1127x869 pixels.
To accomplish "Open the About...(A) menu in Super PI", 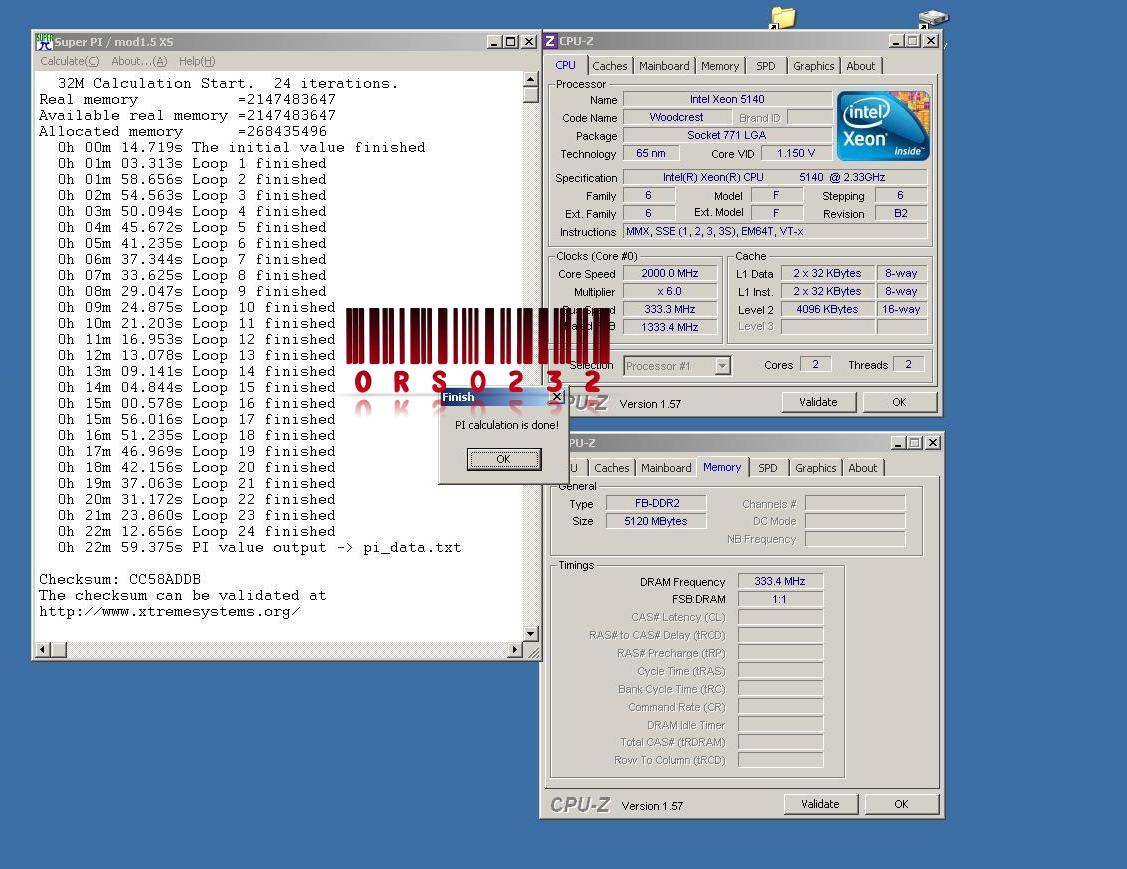I will [x=139, y=61].
